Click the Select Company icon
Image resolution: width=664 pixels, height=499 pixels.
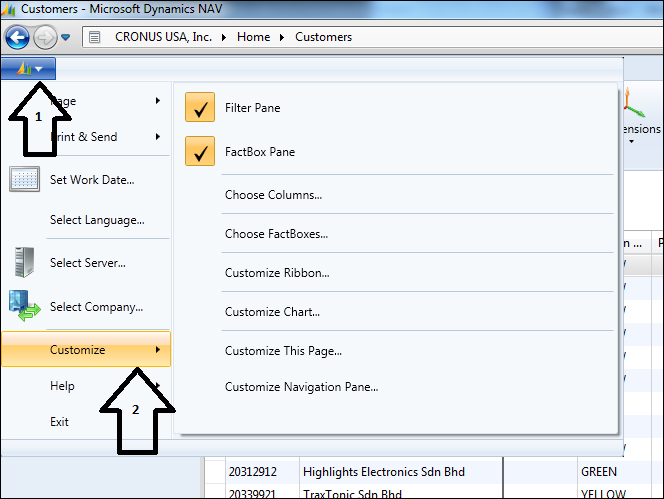click(x=25, y=305)
